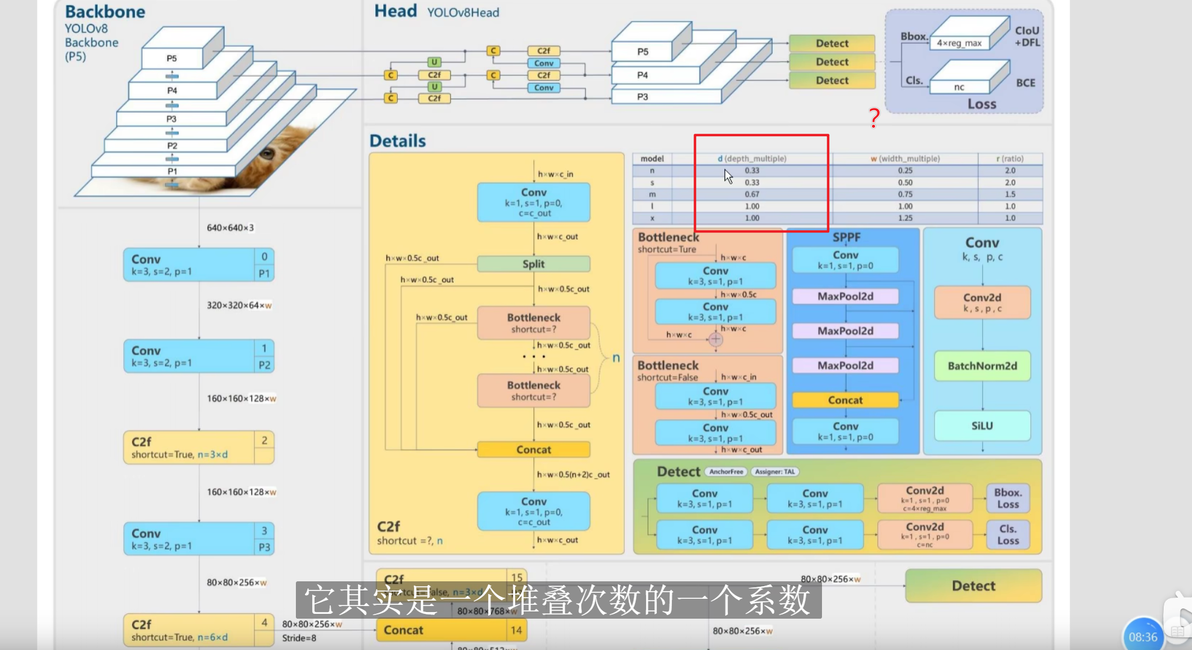Select the P2 layer of the Backbone pyramid
1192x650 pixels.
[x=173, y=145]
